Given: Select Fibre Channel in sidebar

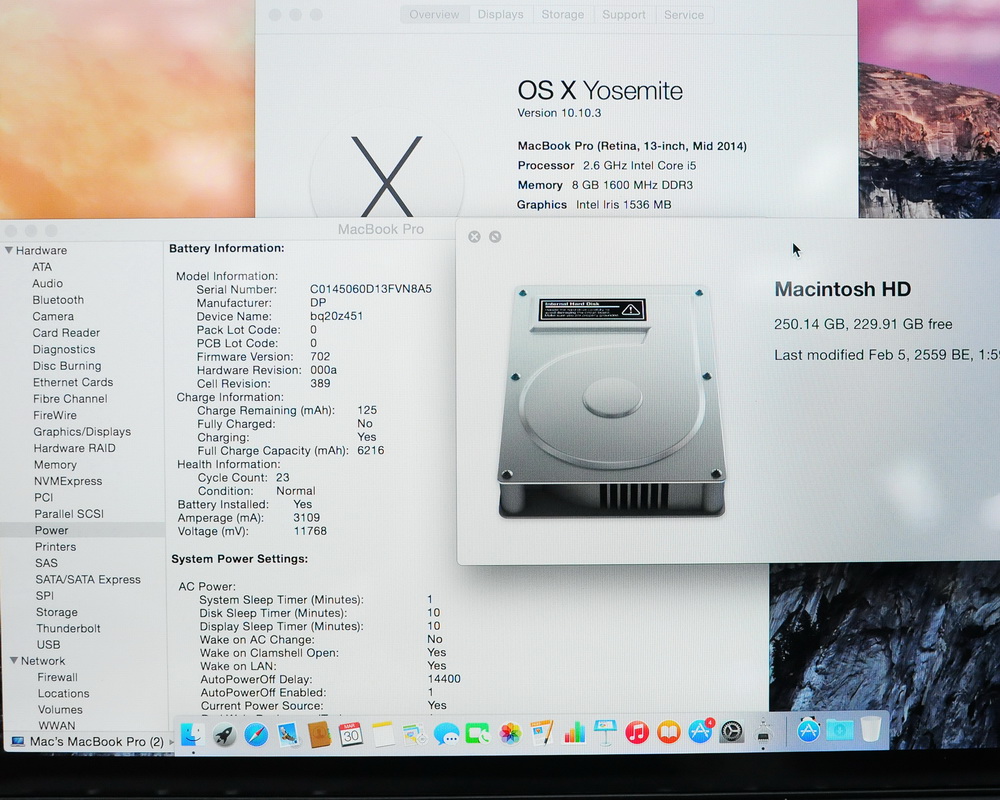Looking at the screenshot, I should click(x=70, y=399).
